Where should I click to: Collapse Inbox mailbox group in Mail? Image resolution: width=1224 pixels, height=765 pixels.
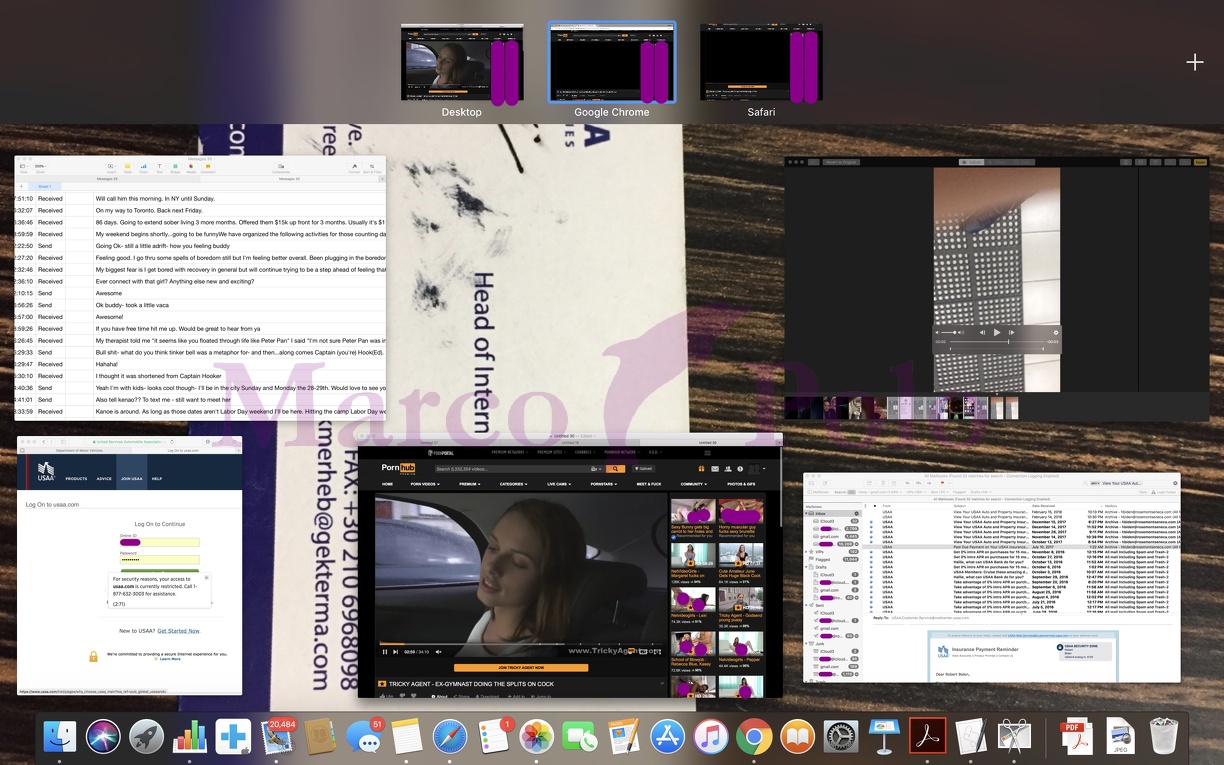coord(806,513)
